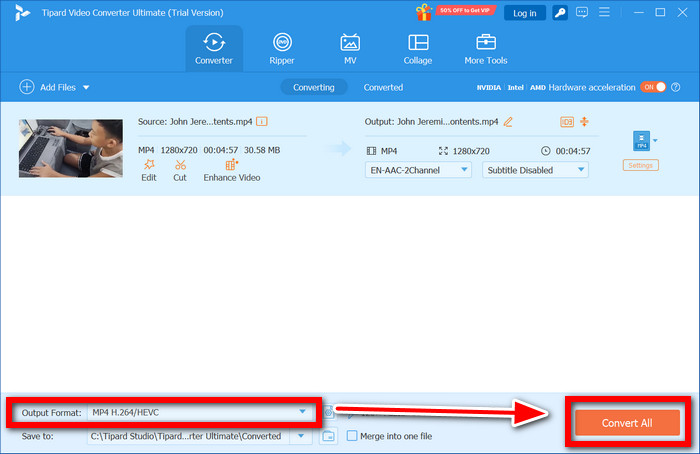Click the compress video icon
Viewport: 700px width, 454px height.
click(x=584, y=121)
